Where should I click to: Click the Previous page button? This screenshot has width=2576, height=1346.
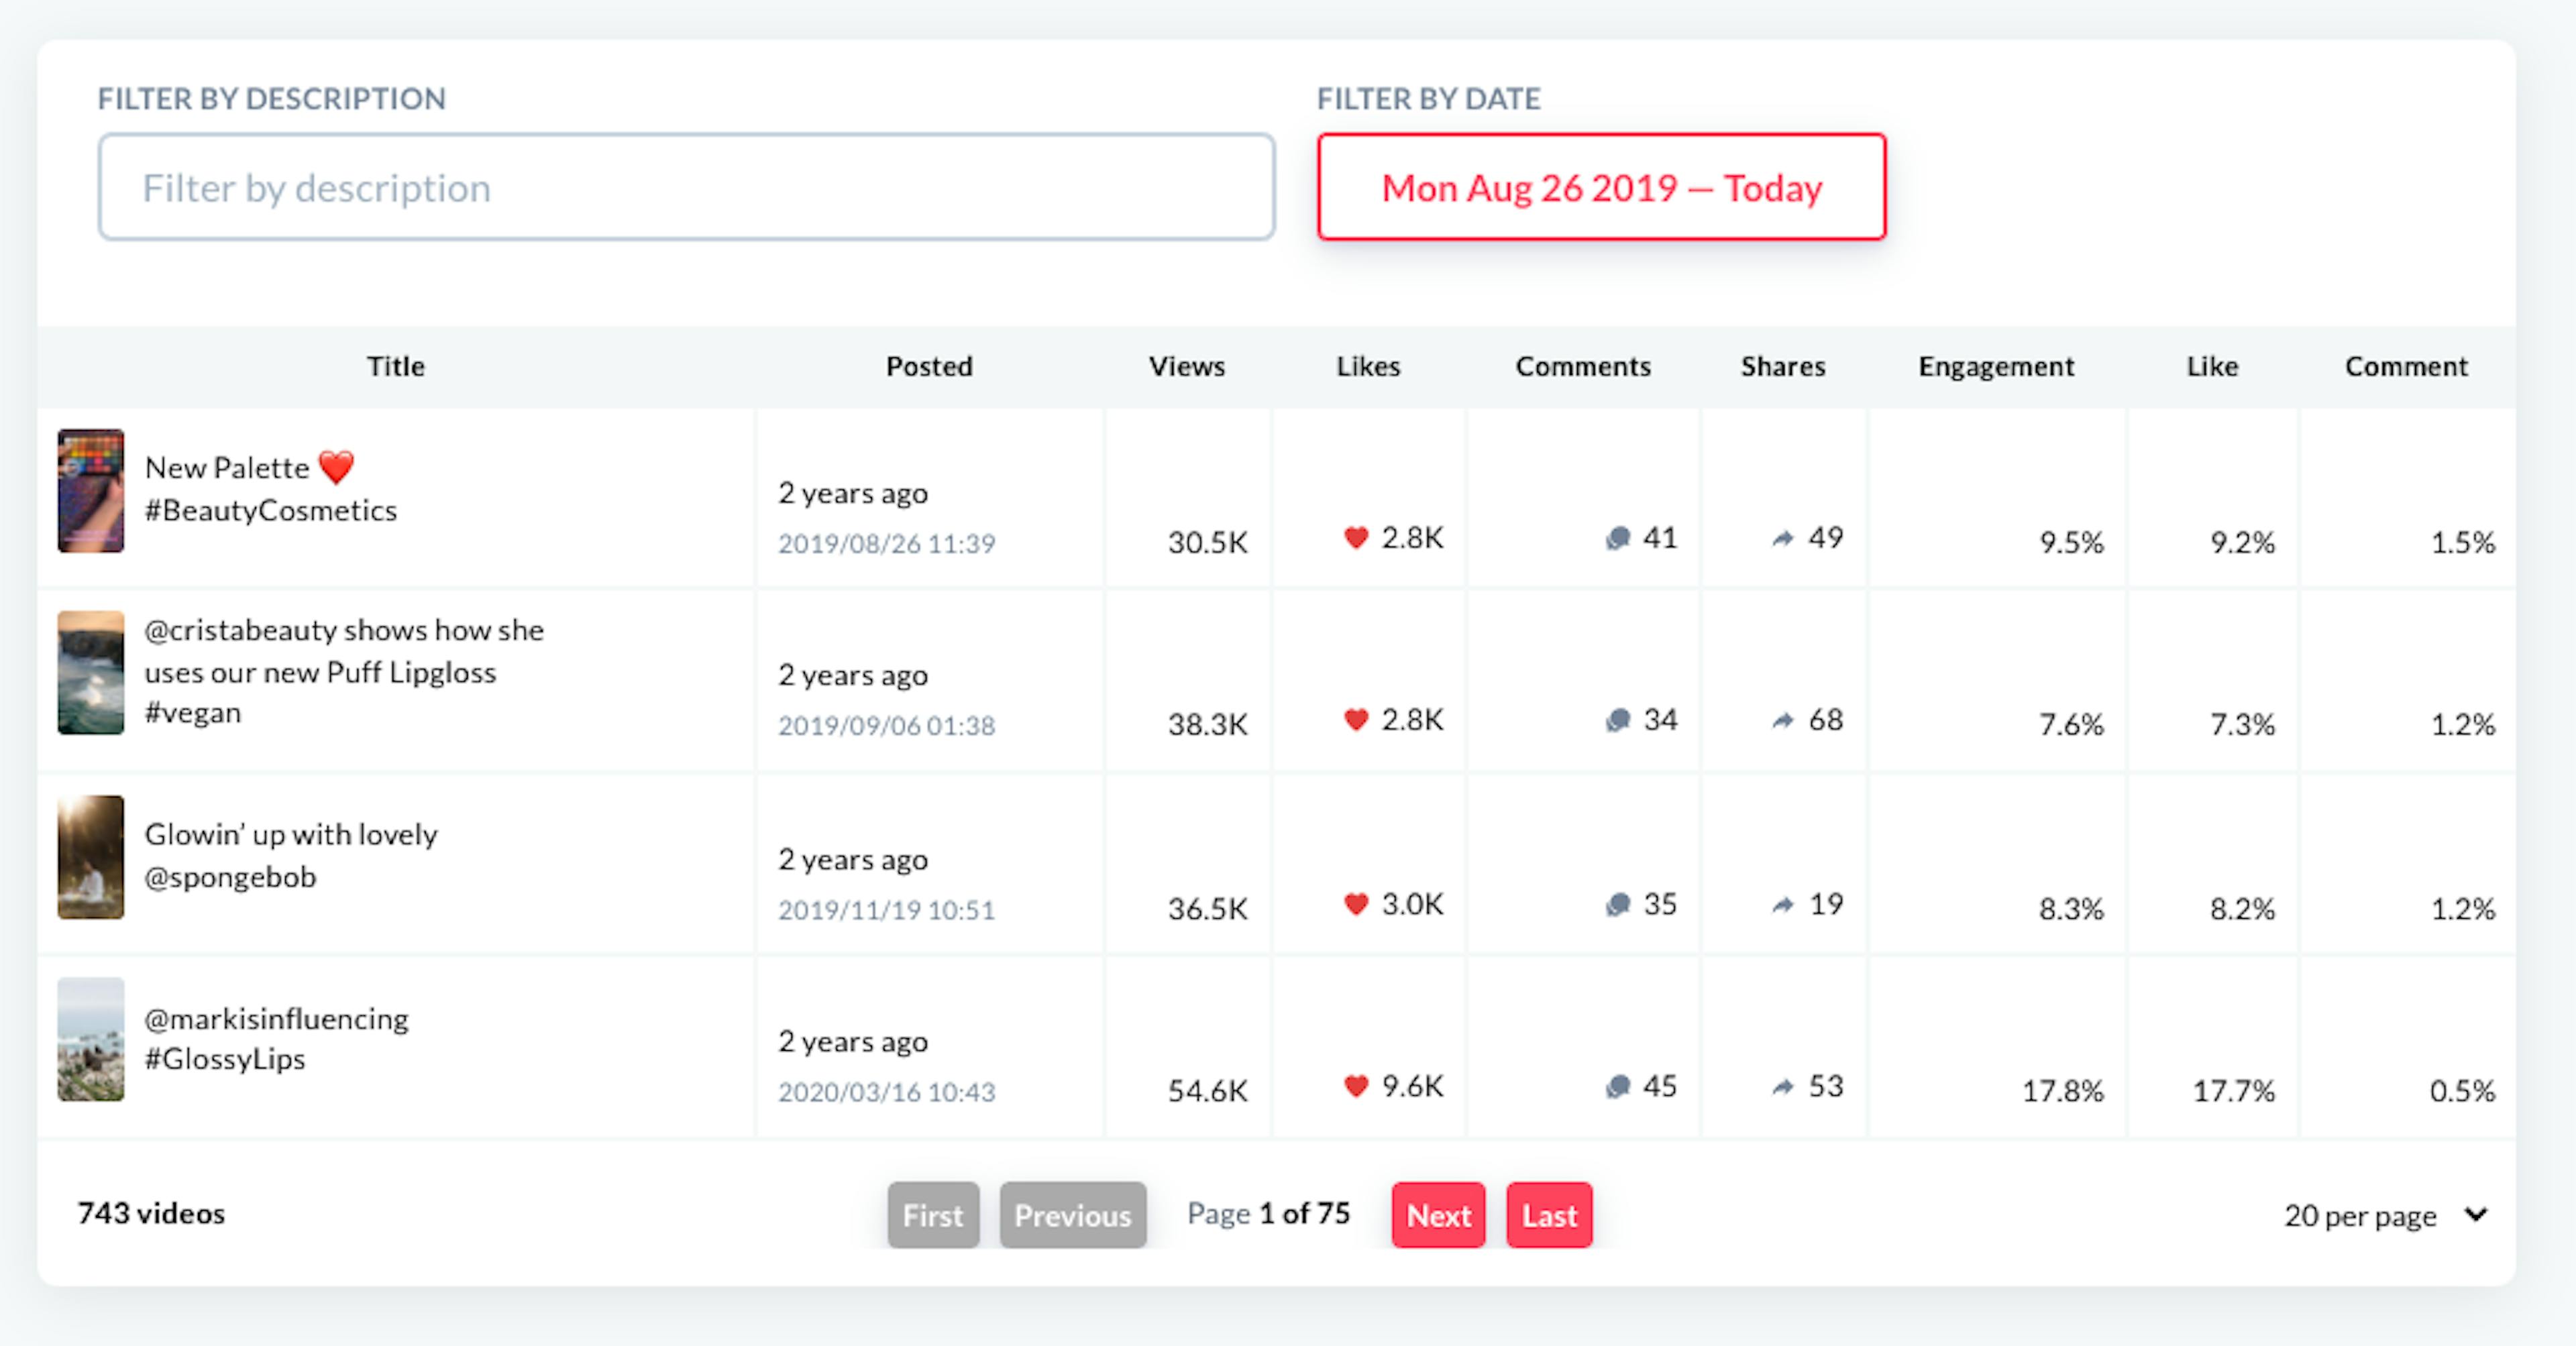tap(1073, 1215)
